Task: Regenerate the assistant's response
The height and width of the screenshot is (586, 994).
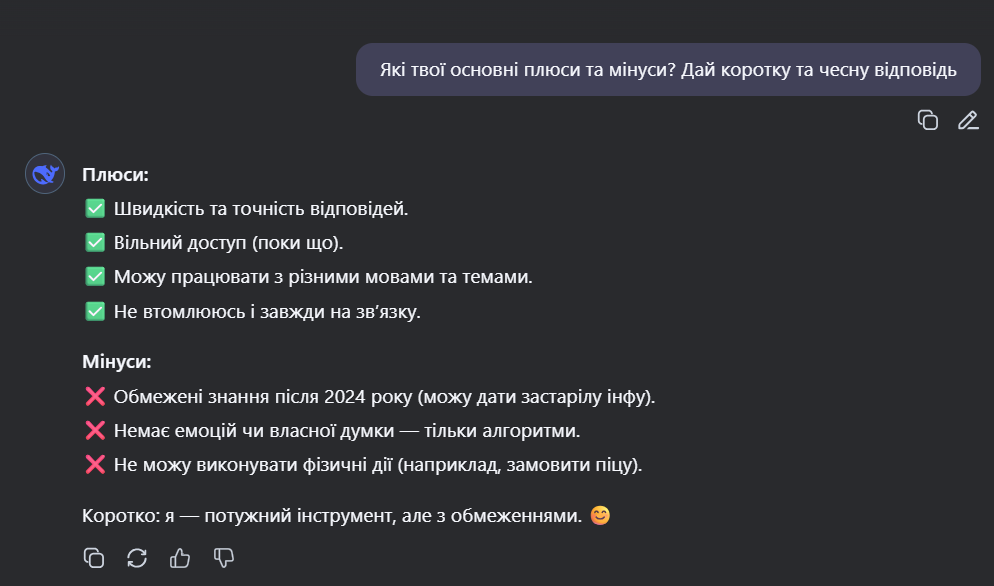Action: pos(137,557)
